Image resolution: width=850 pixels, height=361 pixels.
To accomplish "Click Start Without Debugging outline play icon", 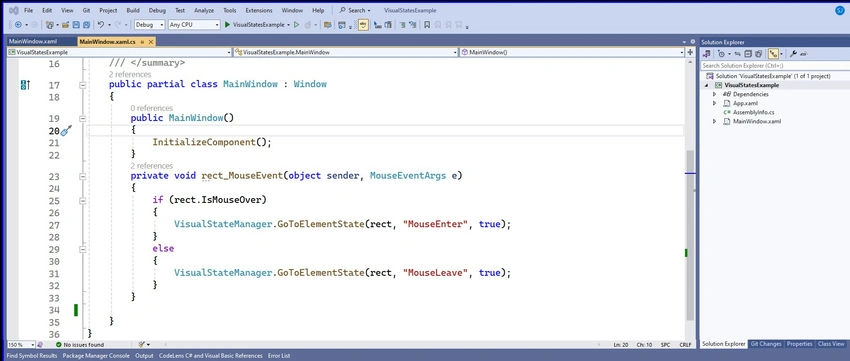I will 297,24.
